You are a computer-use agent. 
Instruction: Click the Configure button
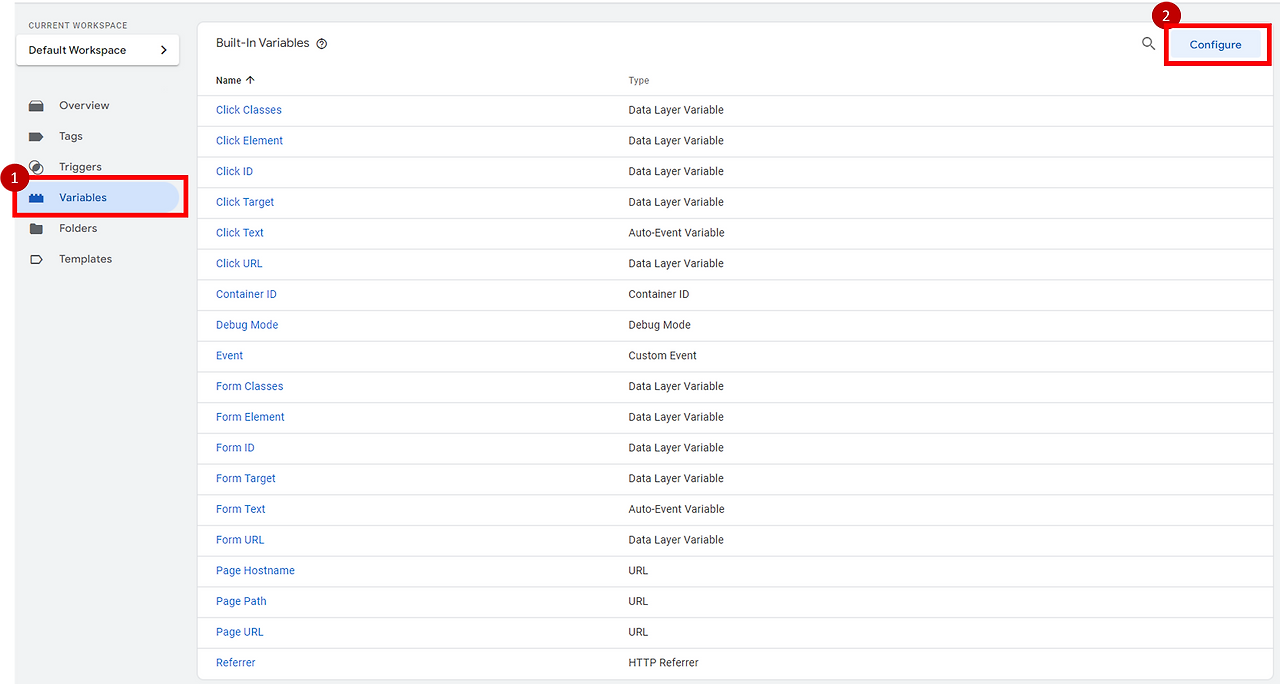click(1215, 45)
